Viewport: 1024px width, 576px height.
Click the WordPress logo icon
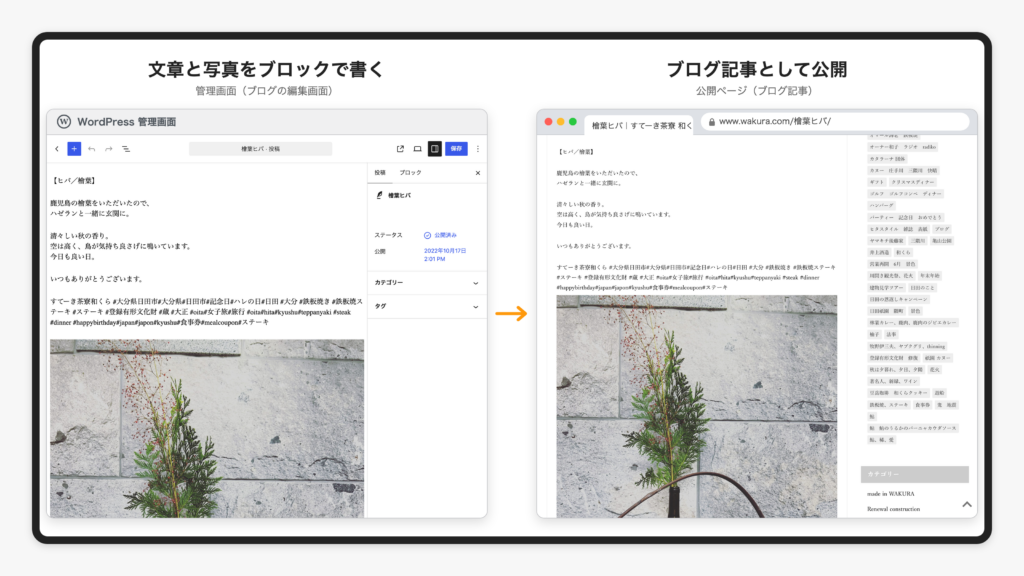pyautogui.click(x=63, y=121)
